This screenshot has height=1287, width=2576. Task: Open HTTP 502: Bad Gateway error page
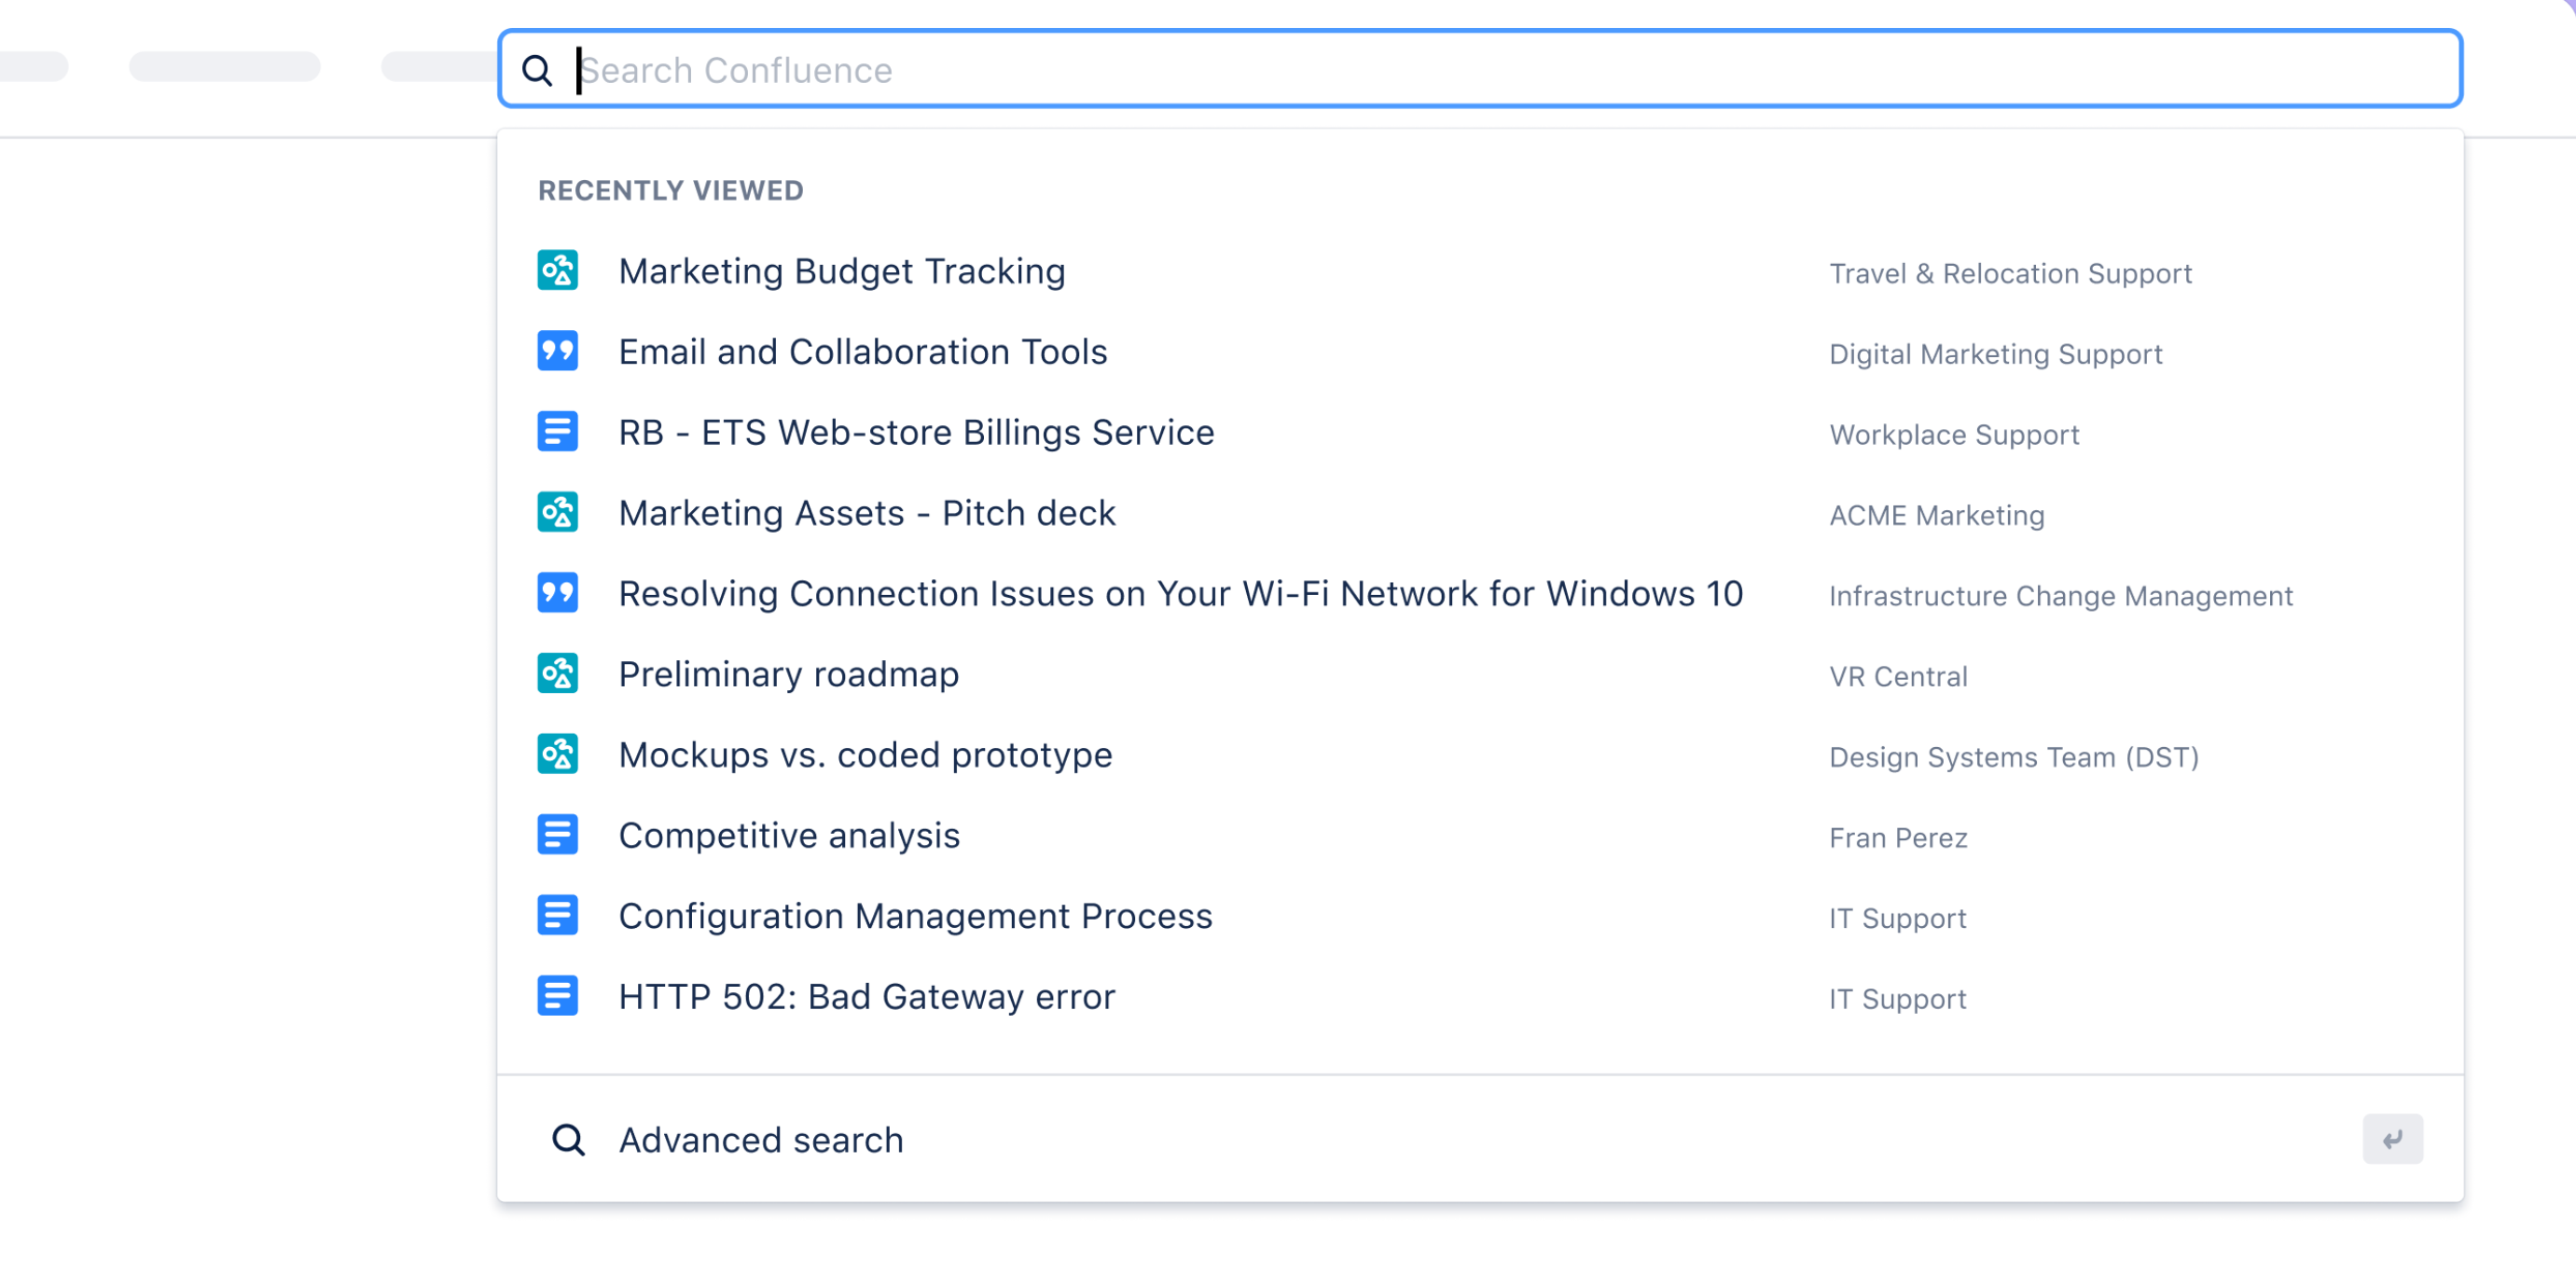[x=866, y=997]
